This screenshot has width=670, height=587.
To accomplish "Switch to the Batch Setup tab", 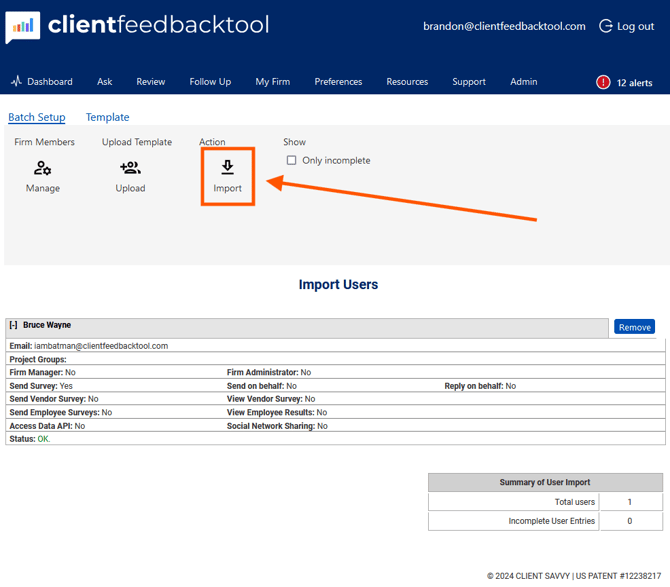I will [37, 117].
